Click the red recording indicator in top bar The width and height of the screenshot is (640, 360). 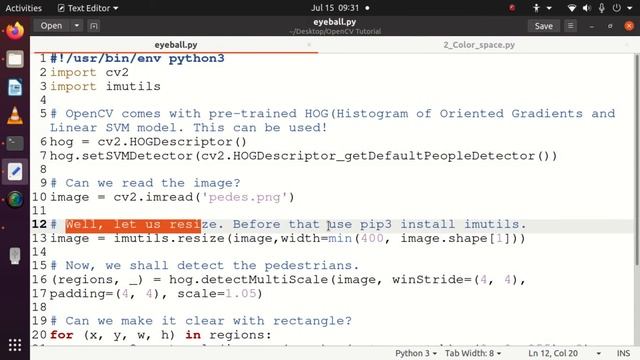click(x=512, y=8)
